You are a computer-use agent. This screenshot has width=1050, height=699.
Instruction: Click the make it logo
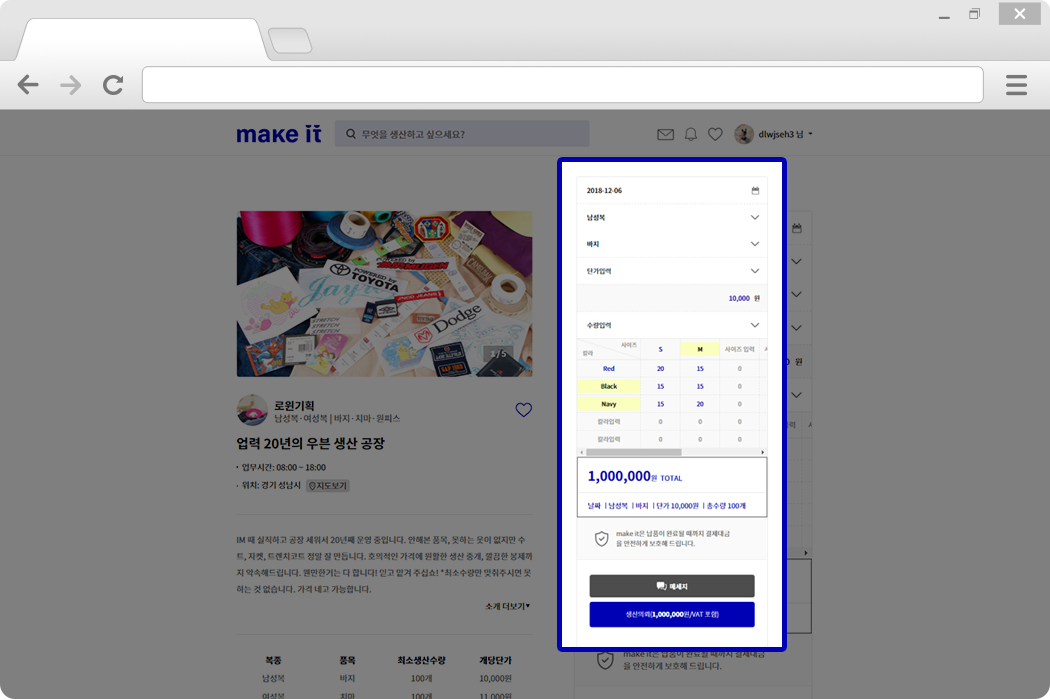(279, 134)
